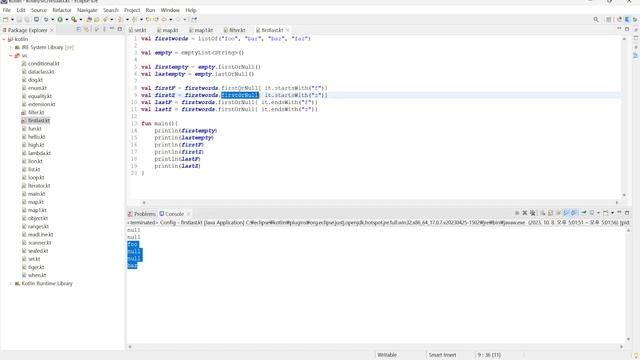The image size is (640, 360).
Task: Select conditional.kt in Package Explorer
Action: [x=44, y=64]
